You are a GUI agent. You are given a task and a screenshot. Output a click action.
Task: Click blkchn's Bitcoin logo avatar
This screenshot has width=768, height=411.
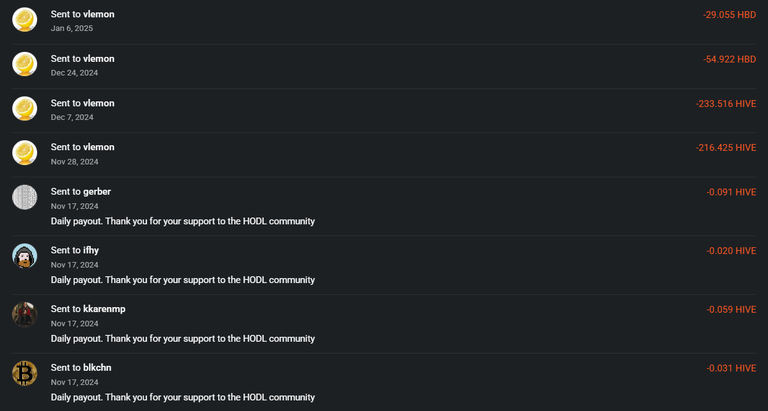tap(24, 373)
